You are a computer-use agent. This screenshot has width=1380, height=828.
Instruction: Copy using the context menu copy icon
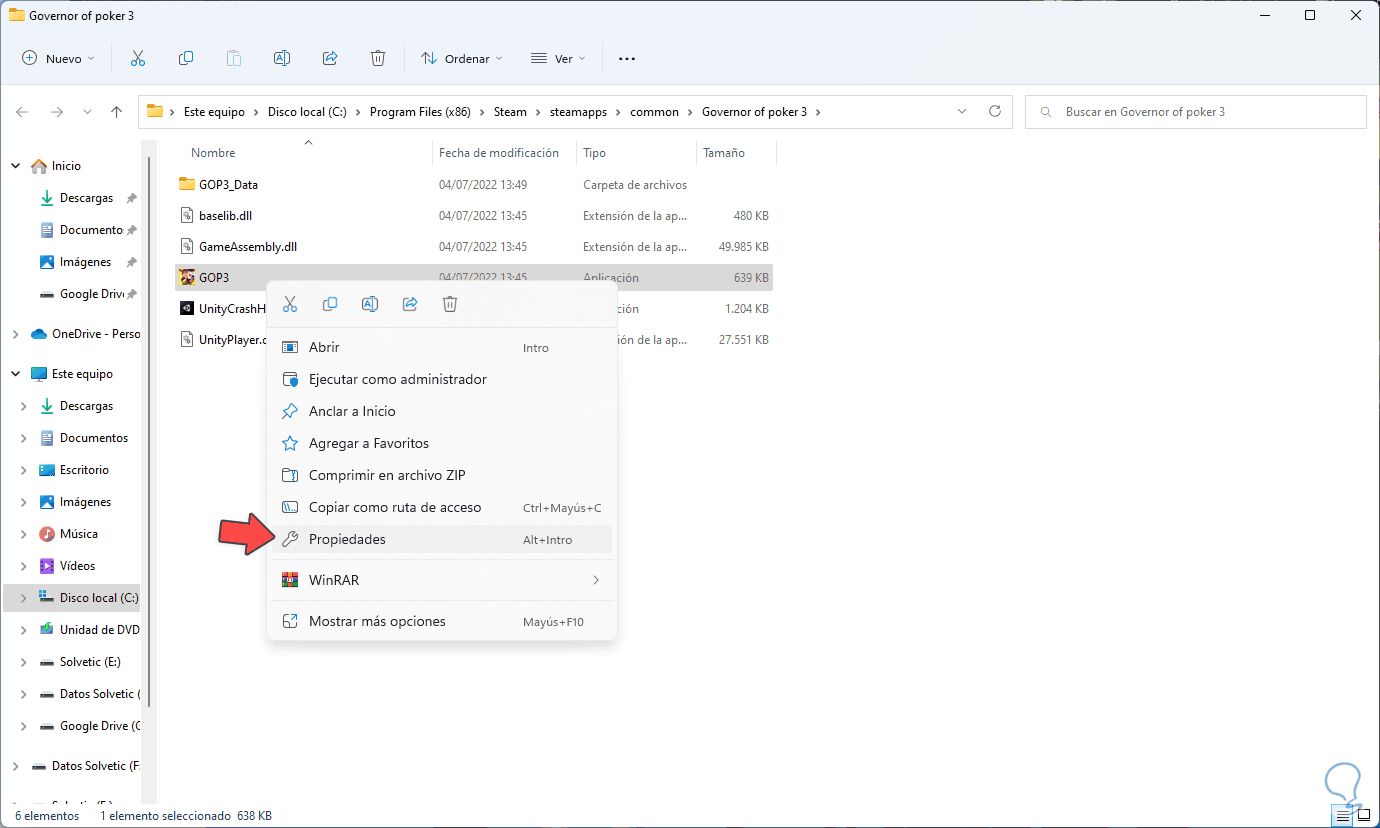tap(330, 304)
